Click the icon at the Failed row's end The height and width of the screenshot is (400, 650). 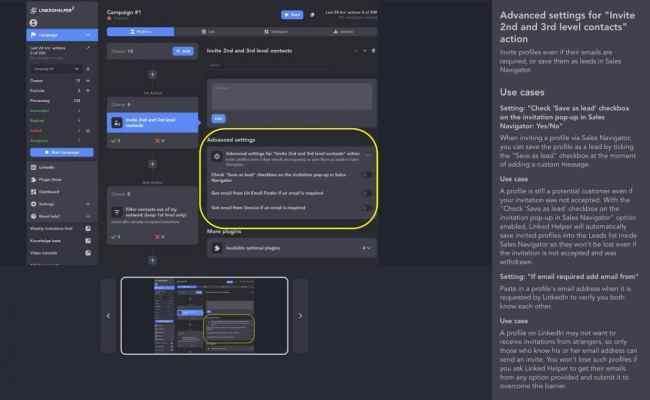[x=88, y=131]
